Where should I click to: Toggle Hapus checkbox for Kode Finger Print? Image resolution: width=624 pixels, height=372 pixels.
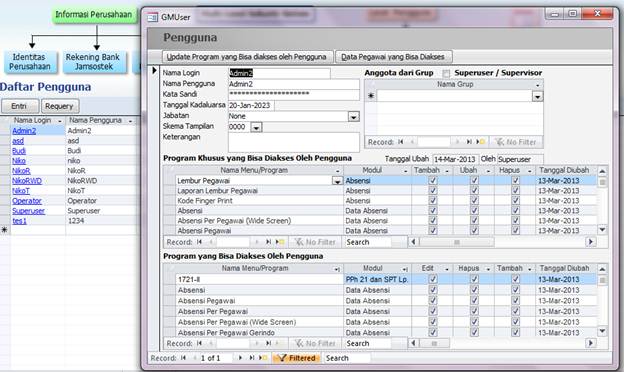pyautogui.click(x=515, y=201)
